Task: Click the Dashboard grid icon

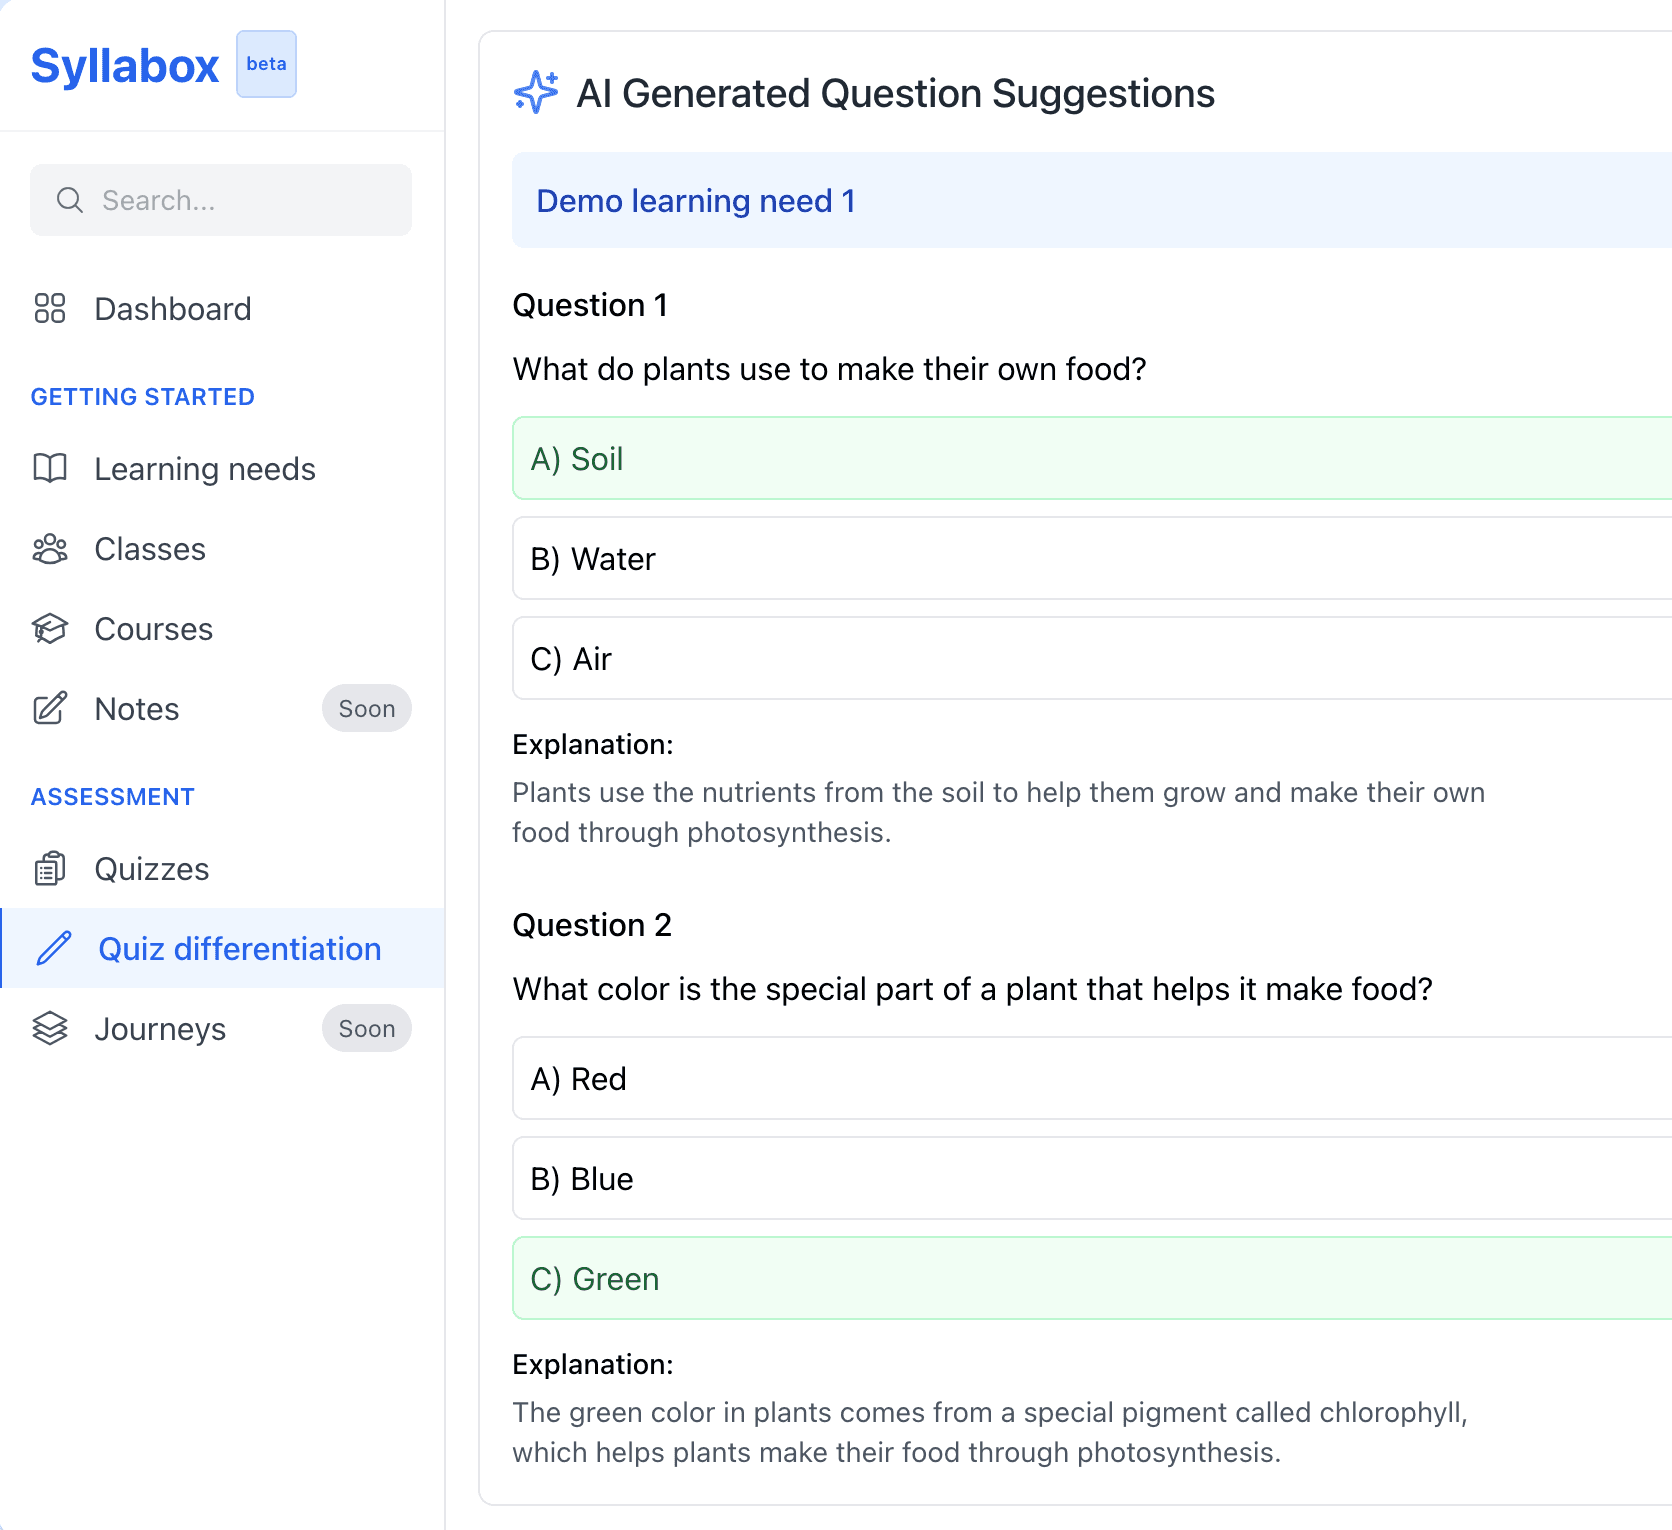Action: click(50, 308)
